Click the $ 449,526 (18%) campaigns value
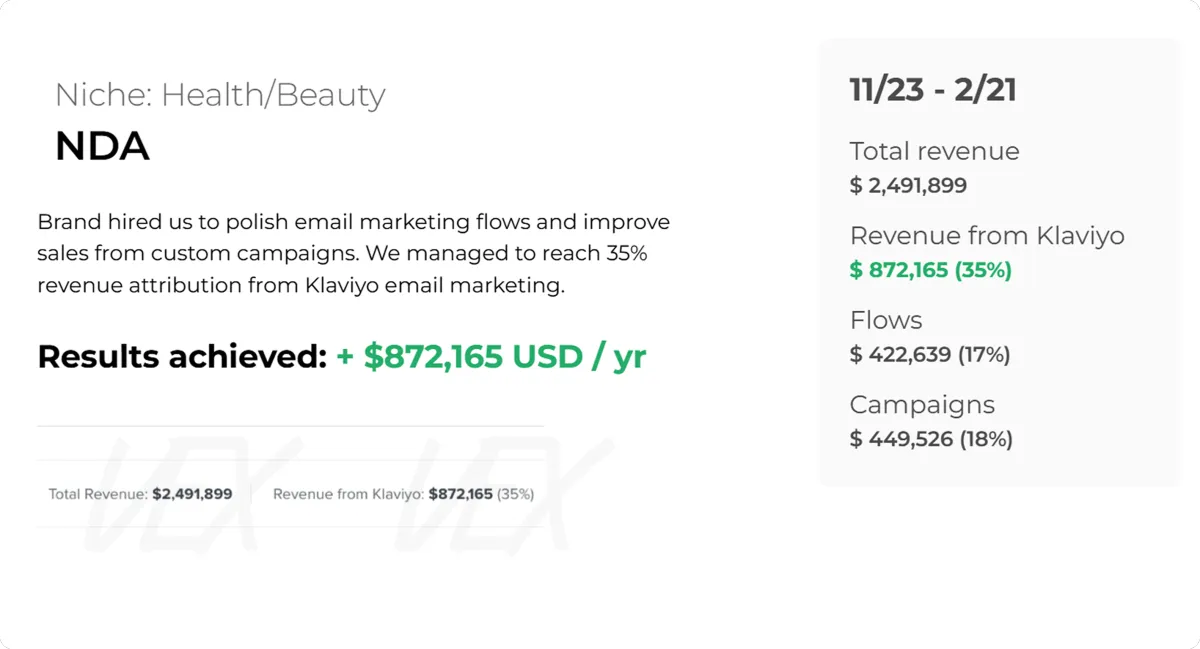The image size is (1200, 649). point(930,438)
